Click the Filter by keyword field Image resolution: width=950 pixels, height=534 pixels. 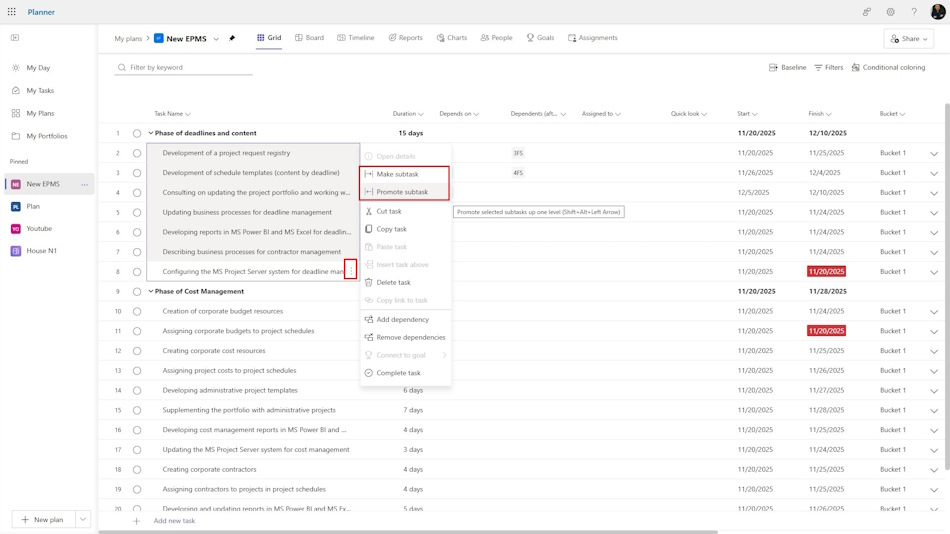[x=184, y=67]
